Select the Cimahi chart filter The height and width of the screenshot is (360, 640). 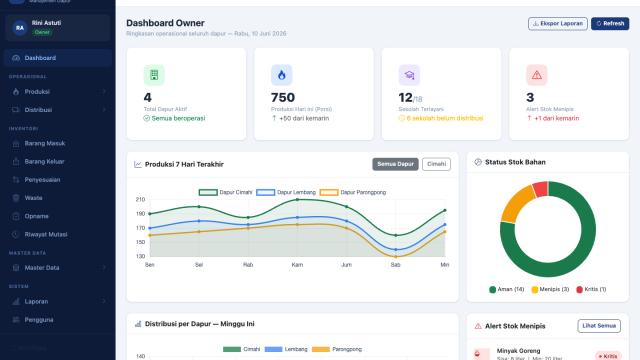[436, 164]
